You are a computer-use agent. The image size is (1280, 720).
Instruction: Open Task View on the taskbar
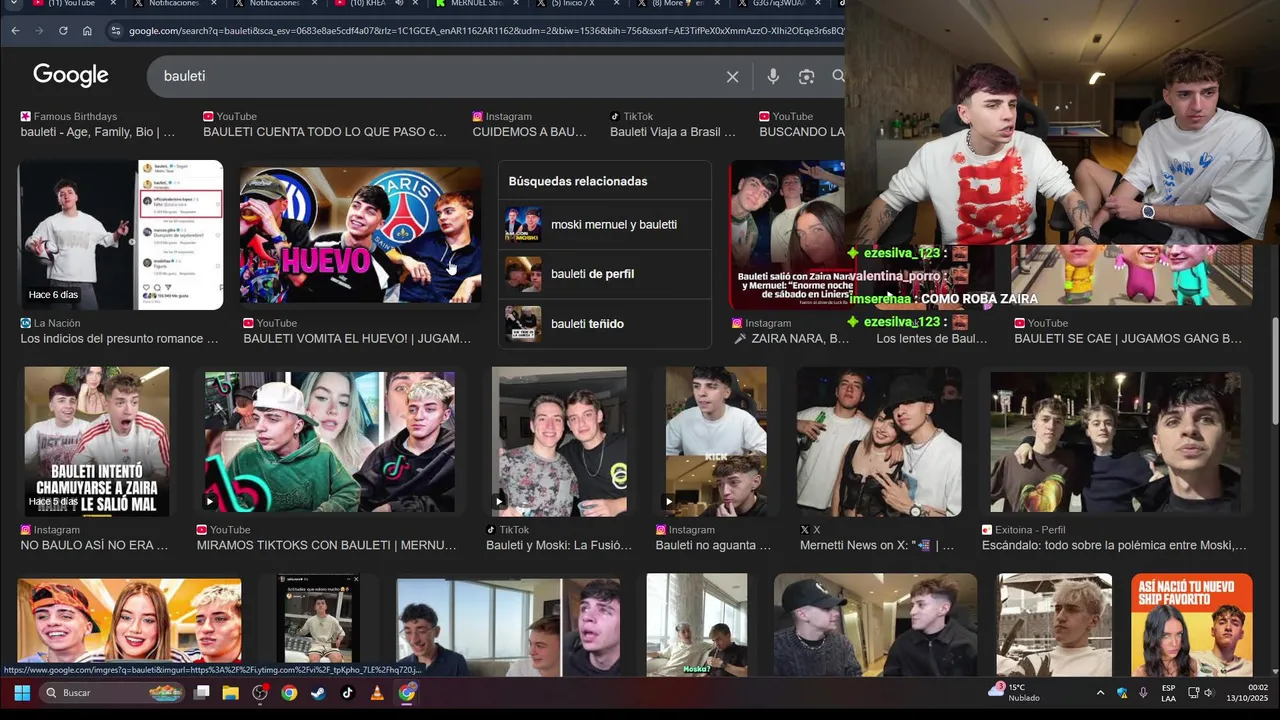pos(201,692)
